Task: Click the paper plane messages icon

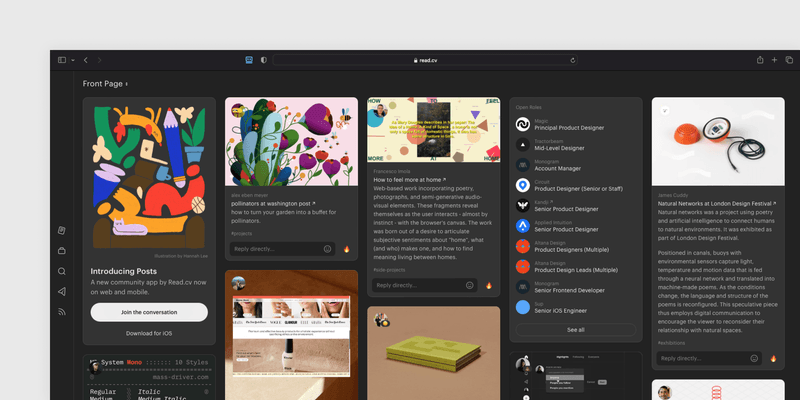Action: [x=62, y=291]
